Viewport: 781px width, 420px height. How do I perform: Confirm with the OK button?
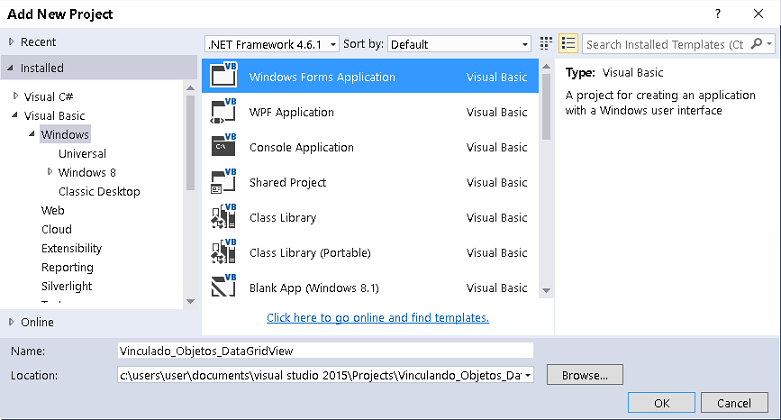[661, 402]
